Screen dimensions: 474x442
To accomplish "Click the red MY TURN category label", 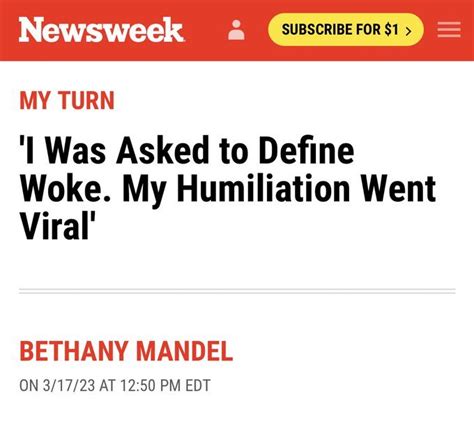I will (67, 100).
